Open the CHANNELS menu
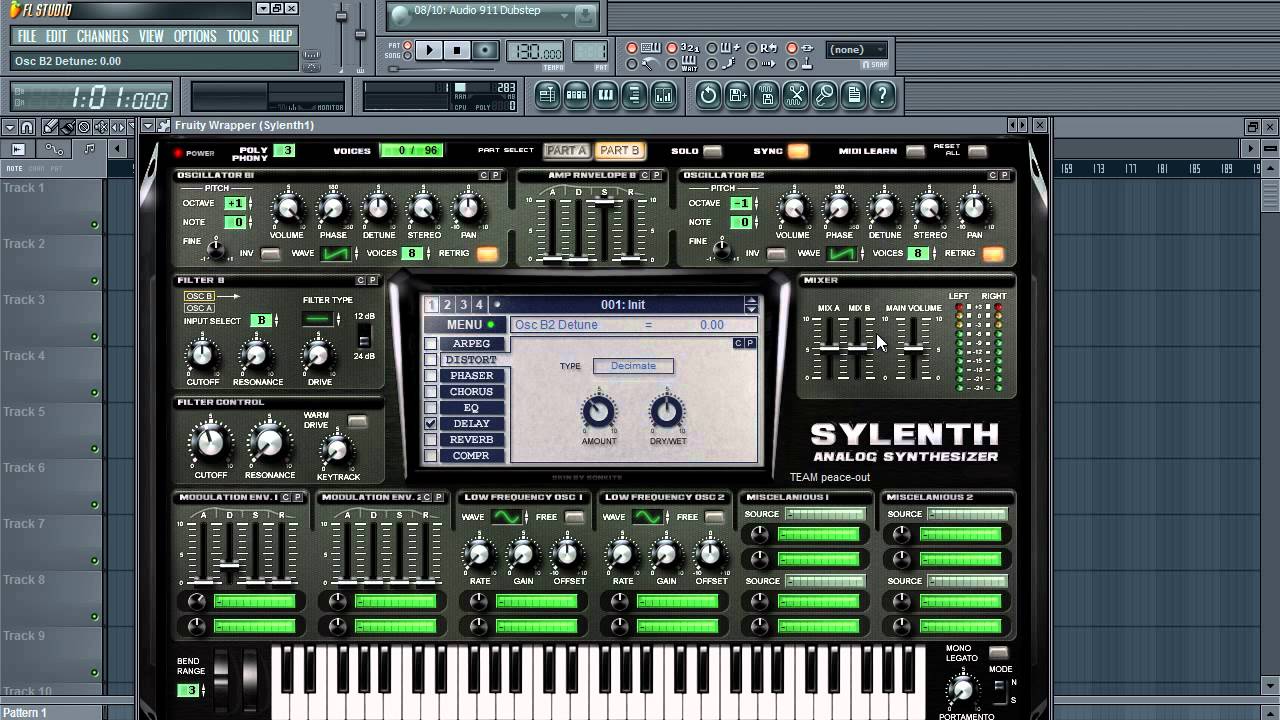1280x720 pixels. tap(102, 36)
